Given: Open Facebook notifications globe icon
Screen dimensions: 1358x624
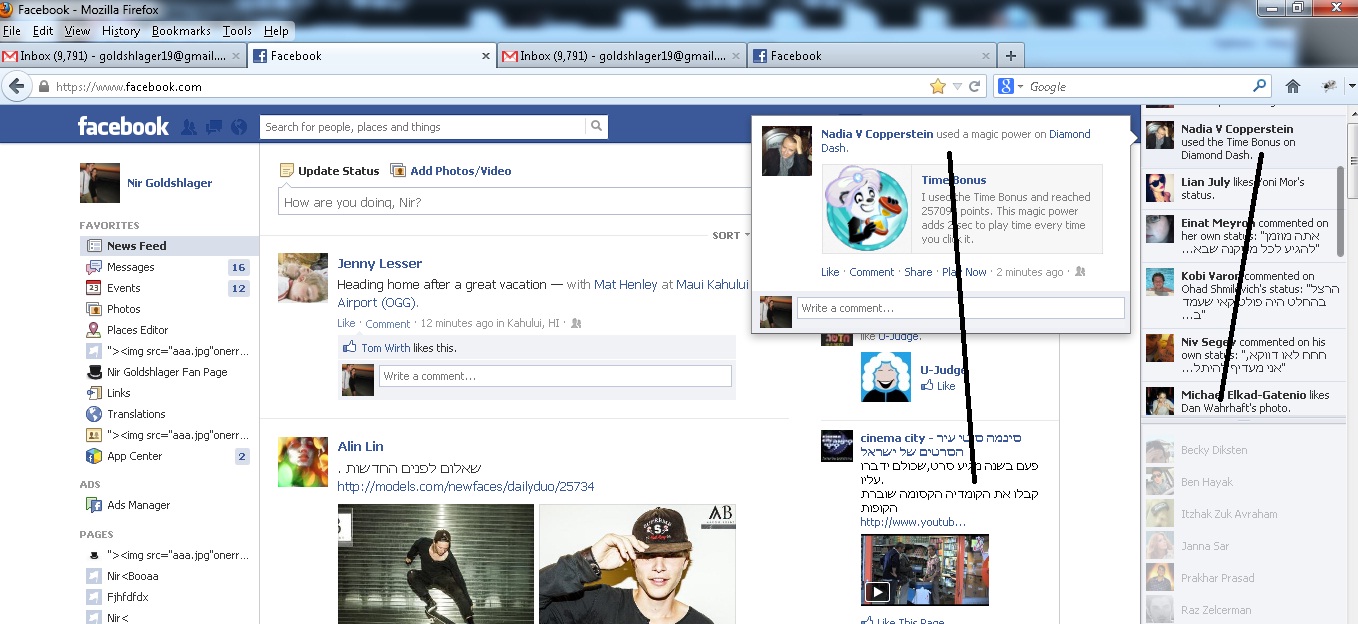Looking at the screenshot, I should pos(238,127).
